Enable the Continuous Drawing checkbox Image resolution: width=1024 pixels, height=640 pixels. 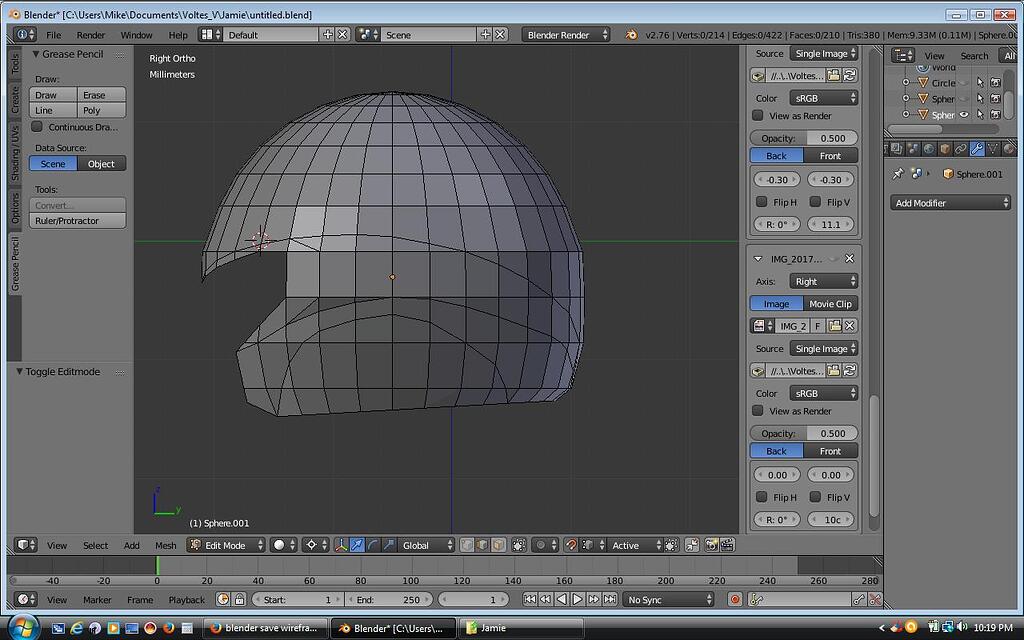[37, 127]
